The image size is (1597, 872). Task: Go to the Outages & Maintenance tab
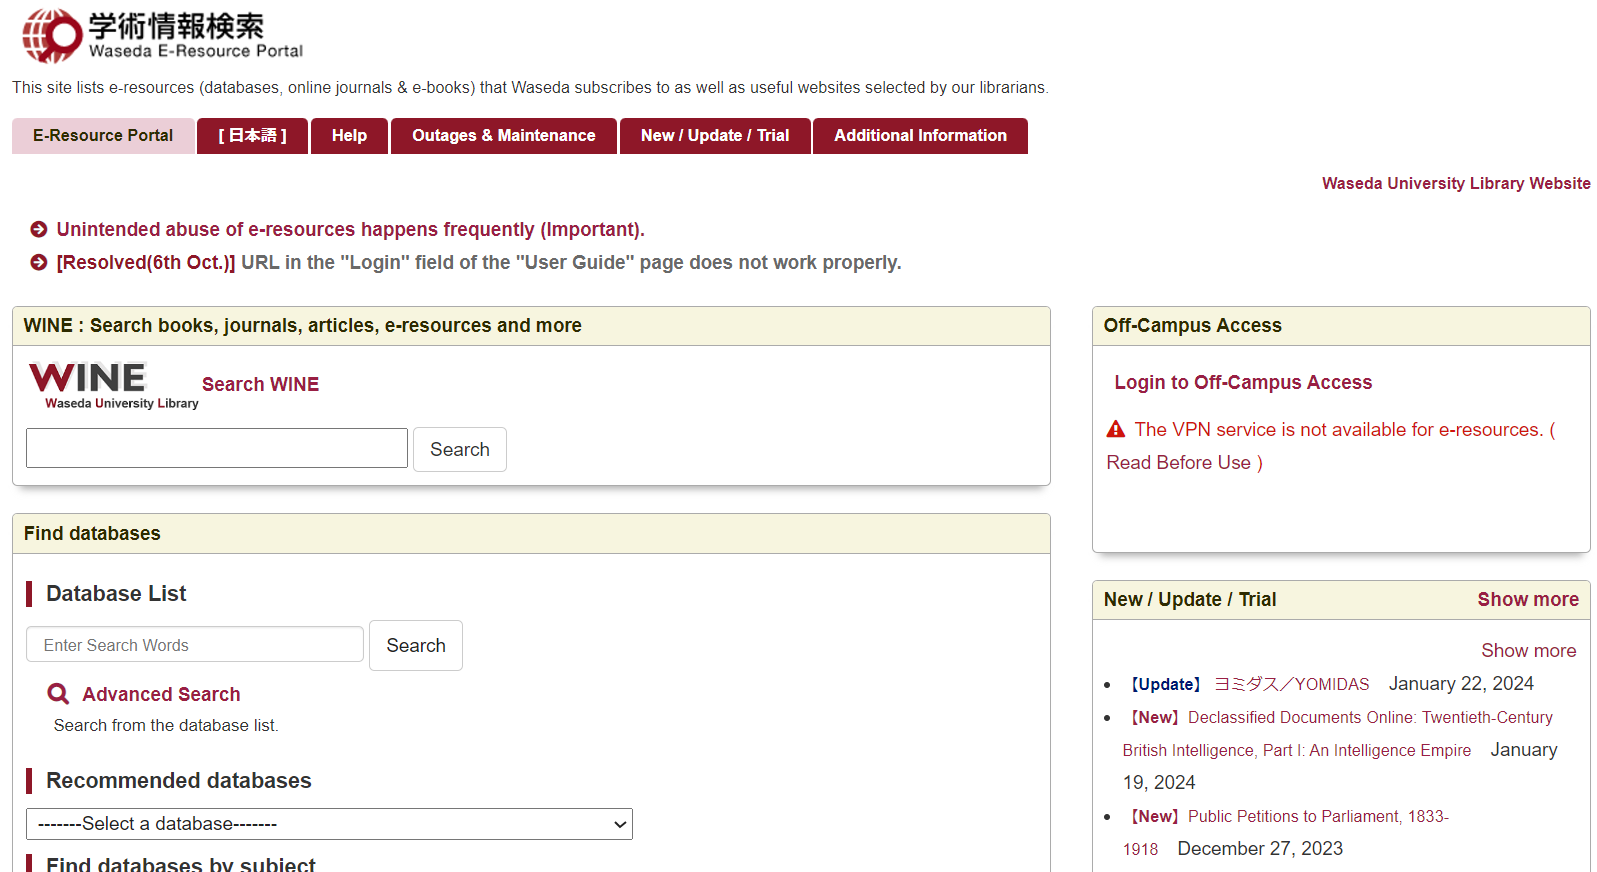pos(503,136)
